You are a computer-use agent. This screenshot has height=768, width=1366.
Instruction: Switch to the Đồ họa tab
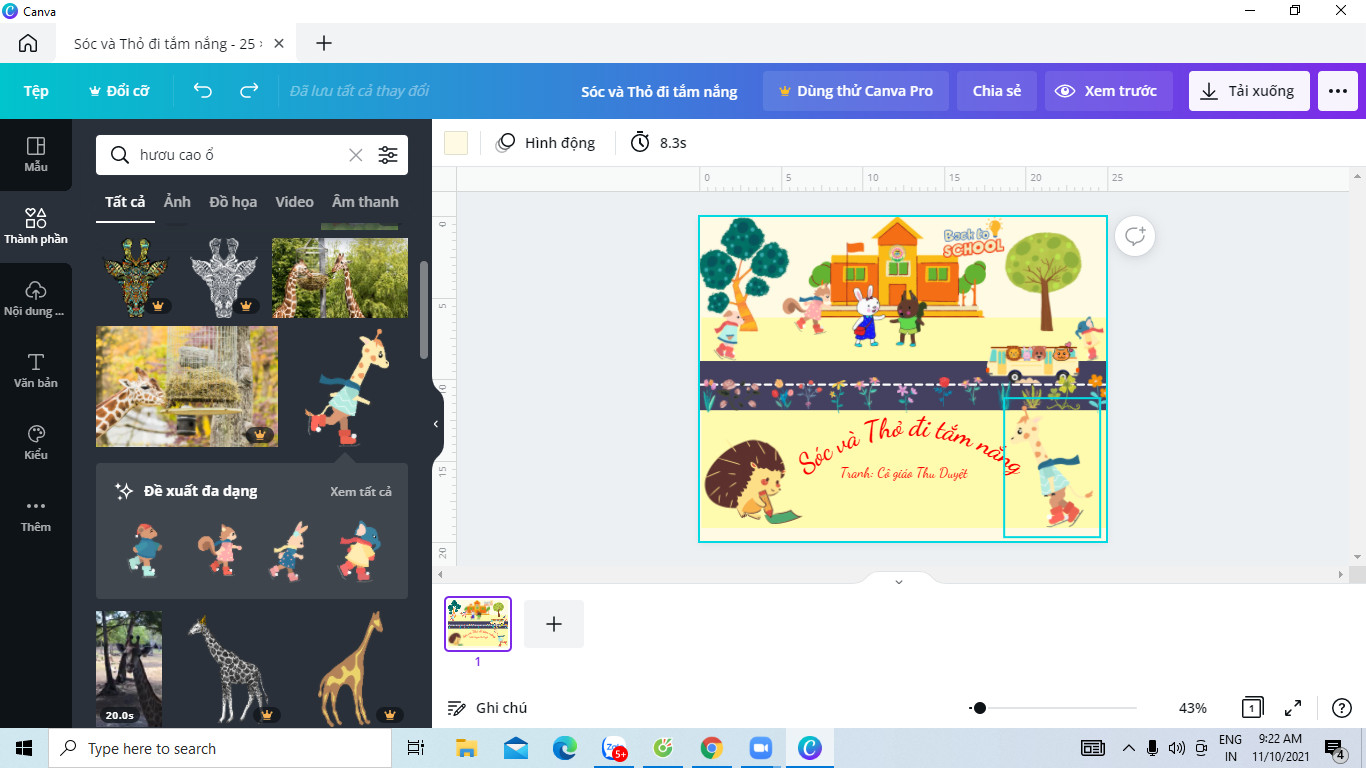[233, 202]
